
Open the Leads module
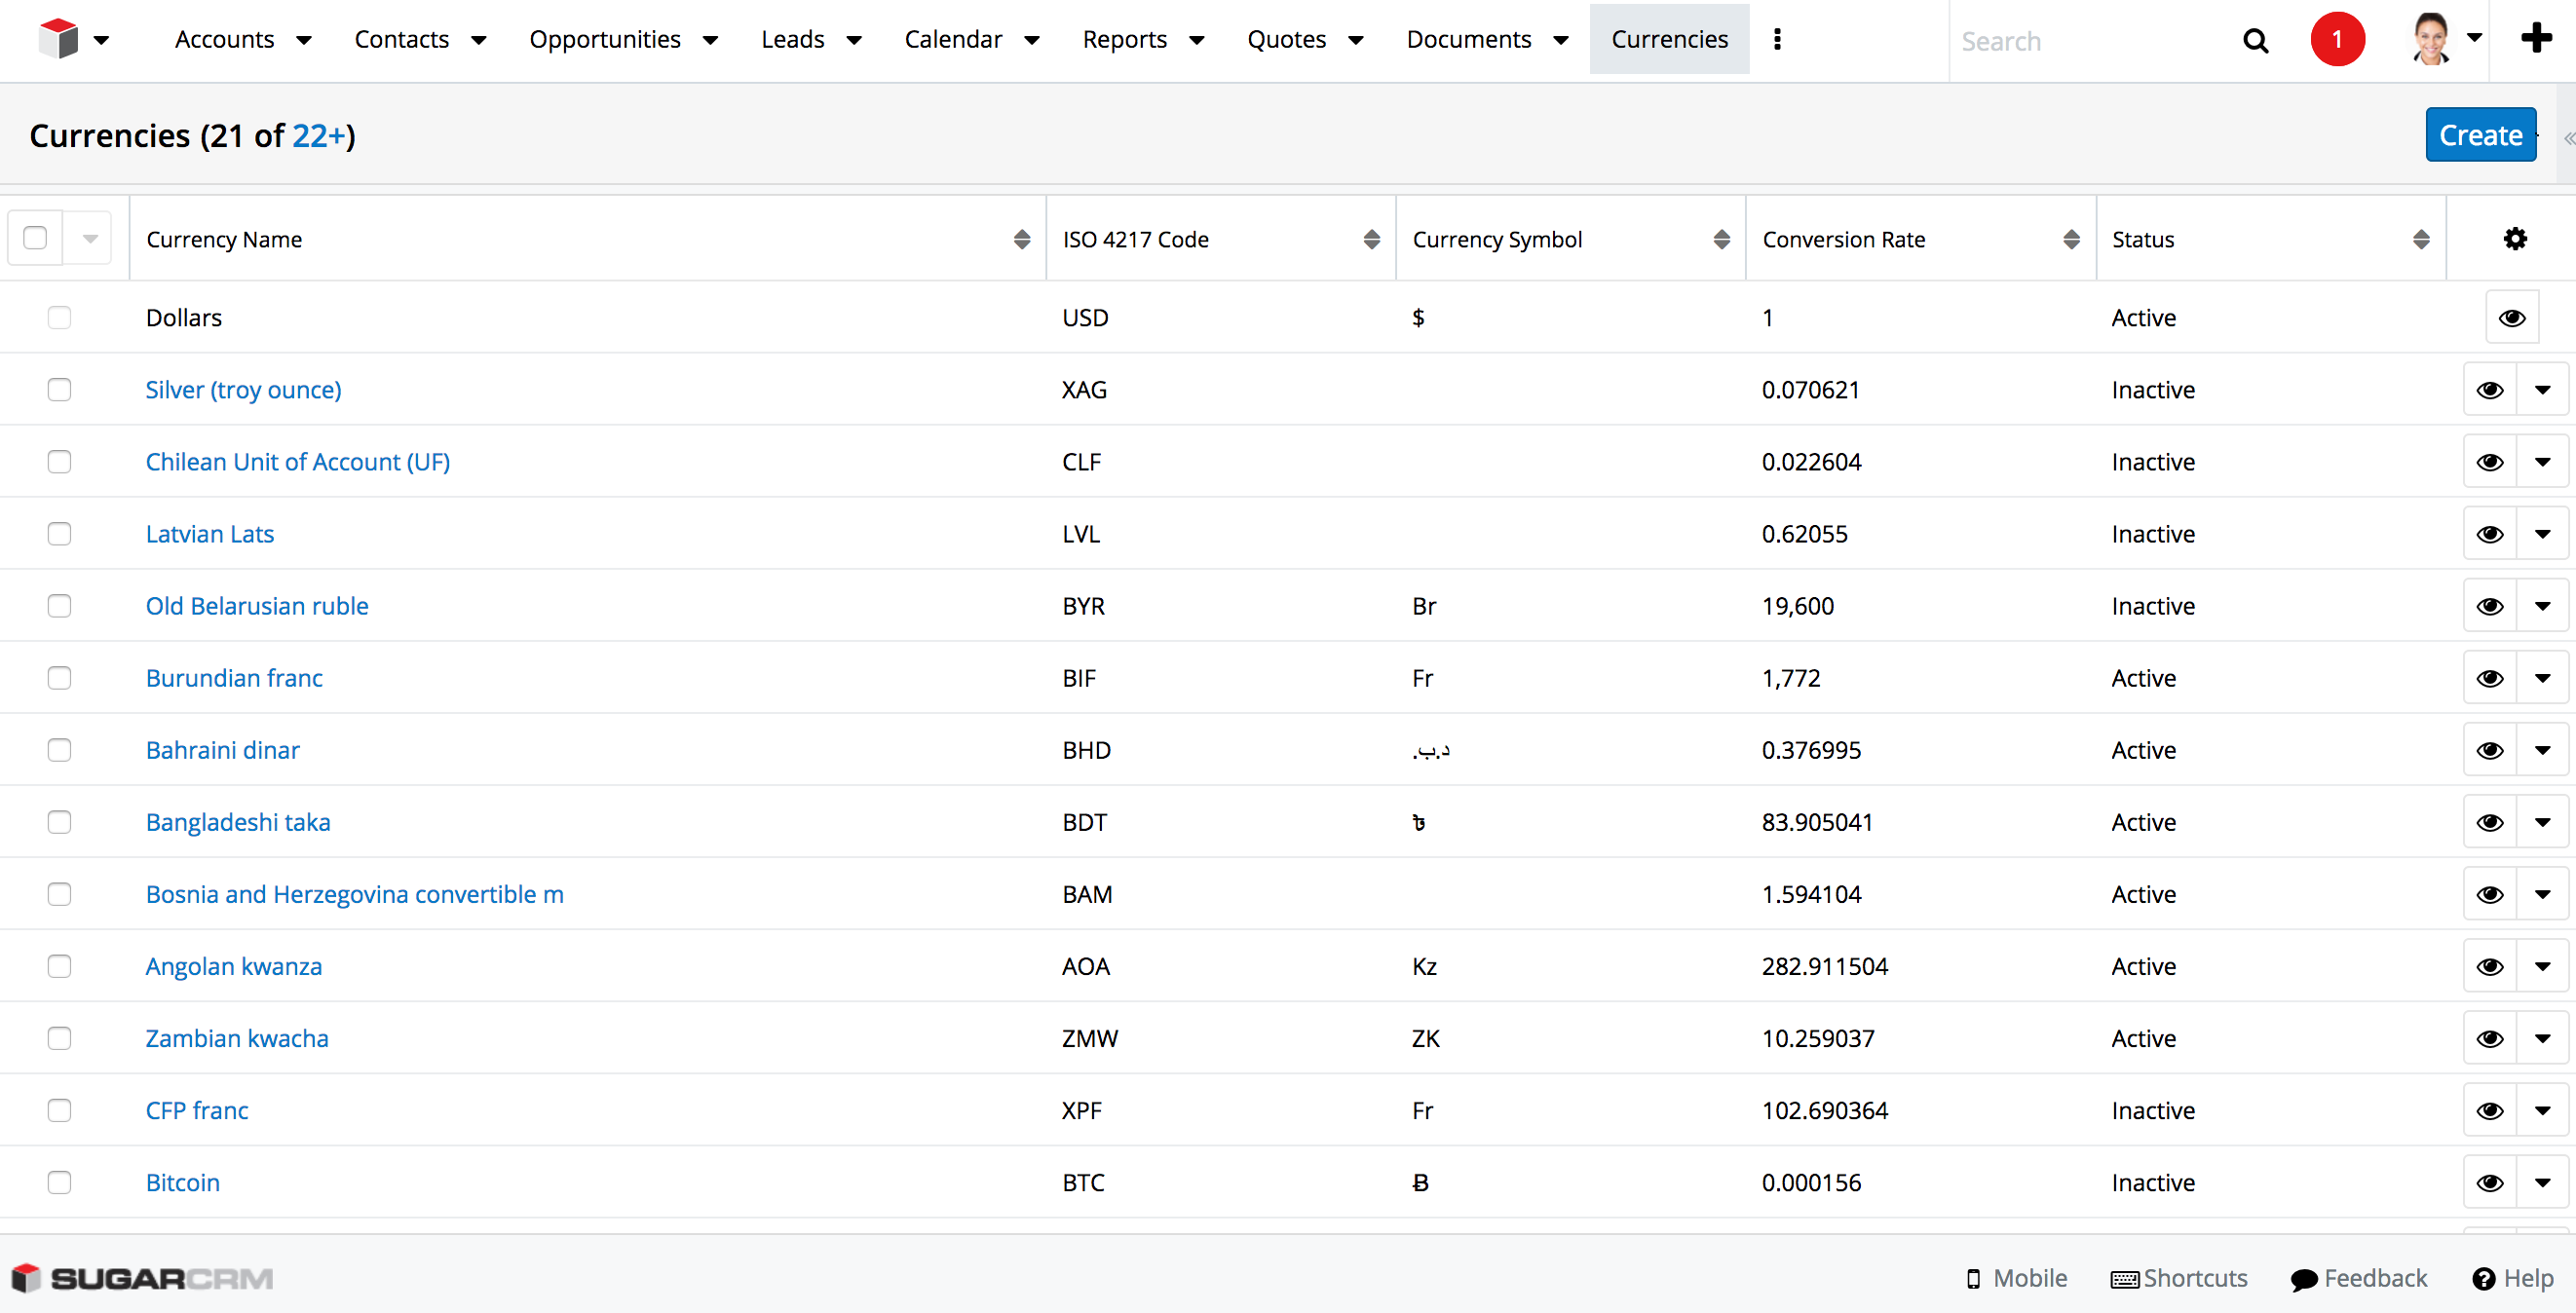[792, 39]
